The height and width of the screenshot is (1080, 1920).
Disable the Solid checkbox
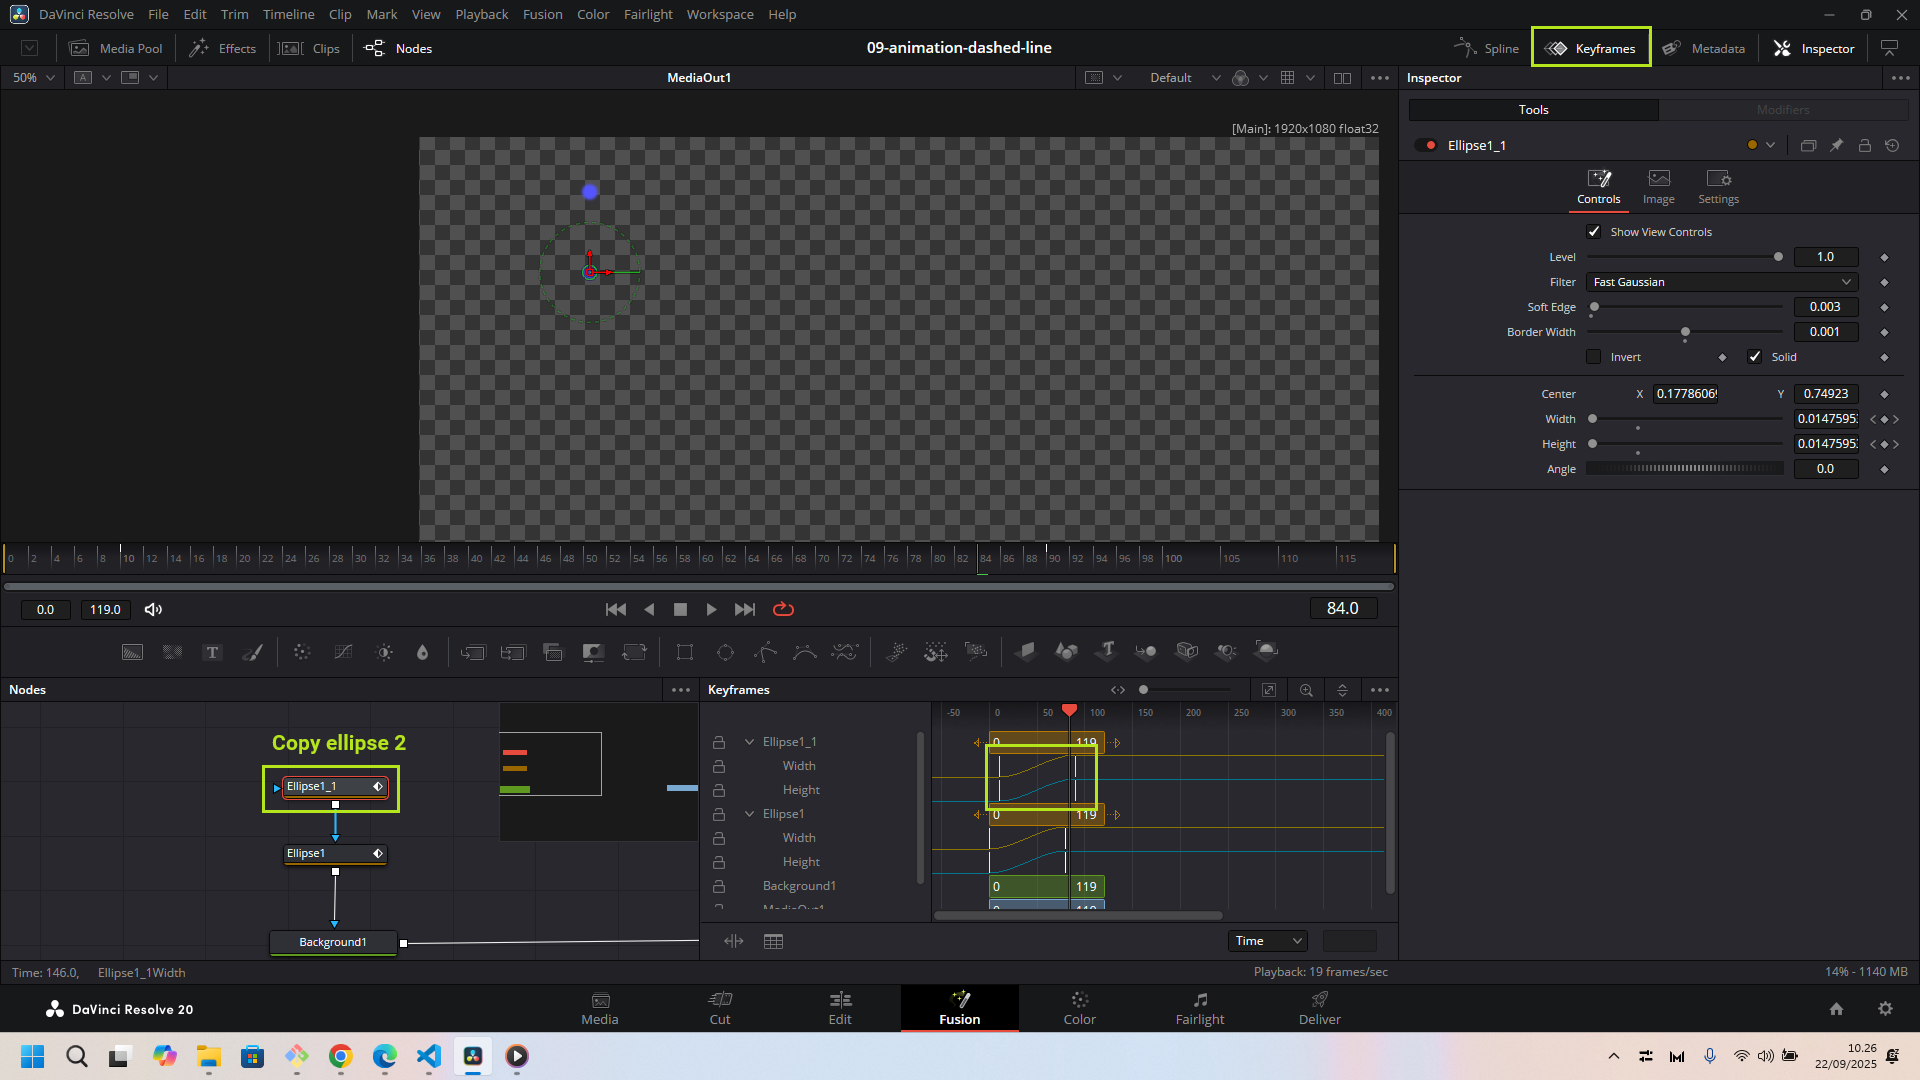tap(1755, 357)
